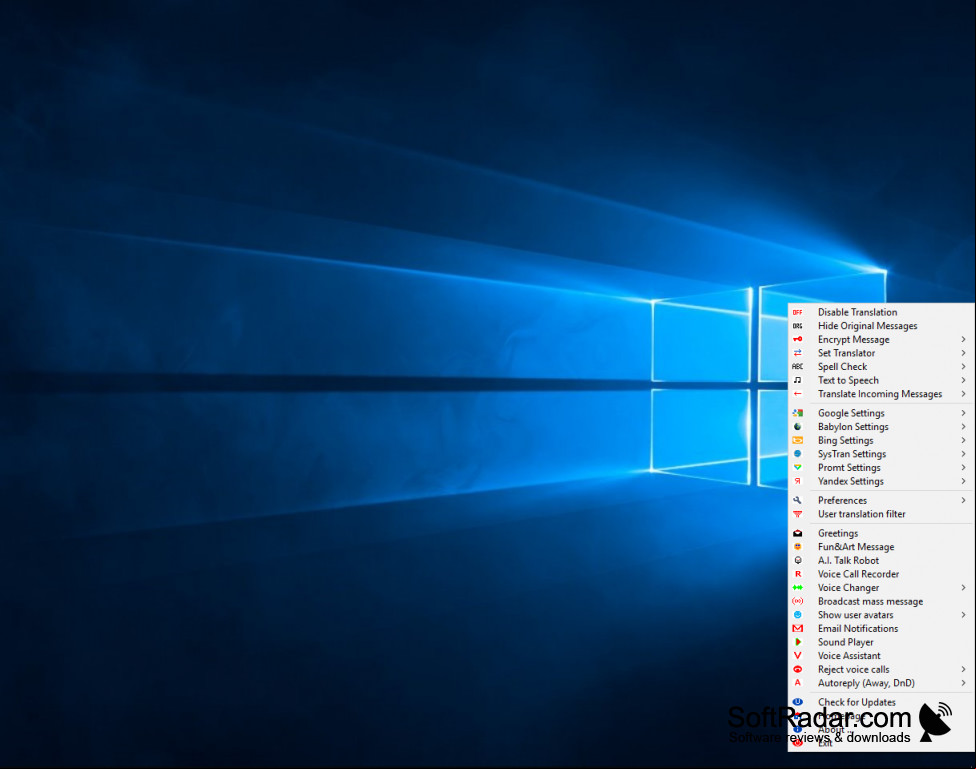Select Broadcast mass message
This screenshot has width=976, height=769.
[x=880, y=602]
